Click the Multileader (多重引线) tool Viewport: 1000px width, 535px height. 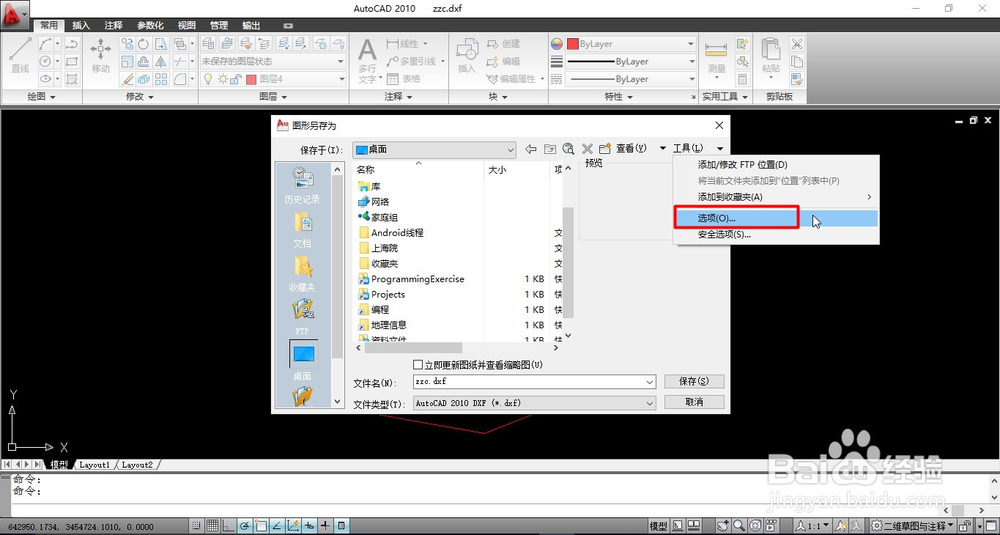pyautogui.click(x=411, y=61)
